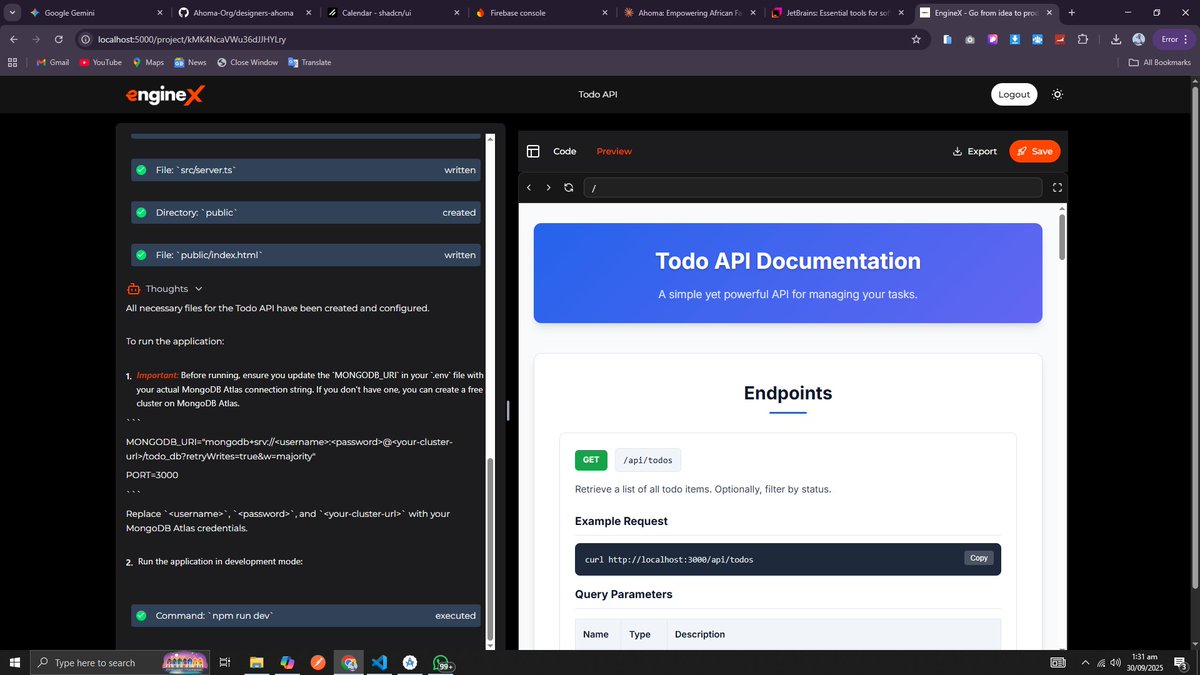1200x675 pixels.
Task: Switch to the Preview tab
Action: [x=614, y=151]
